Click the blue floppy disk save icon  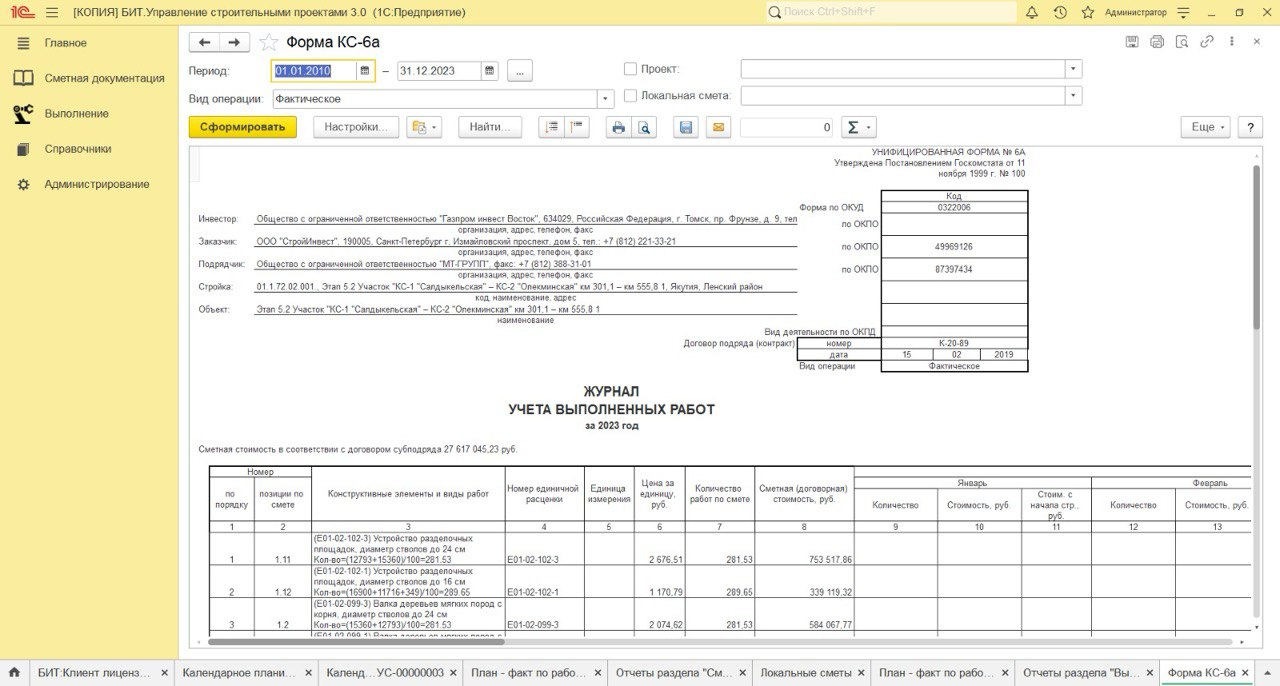685,127
